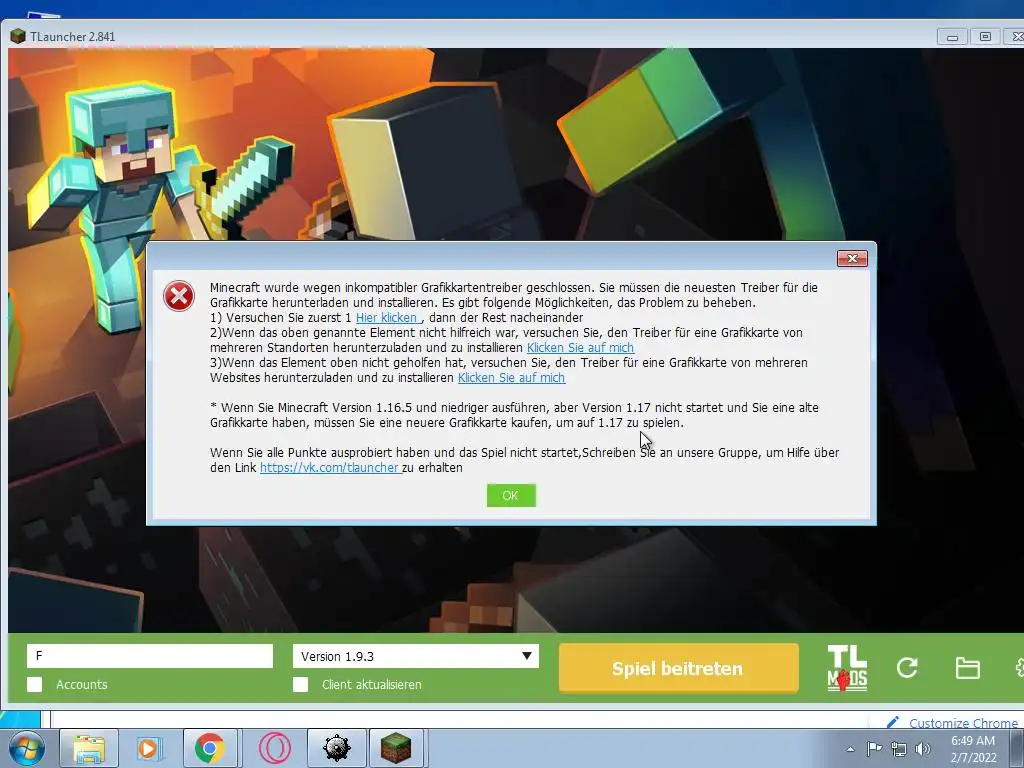Click the username field containing F
This screenshot has height=768, width=1024.
pos(150,656)
